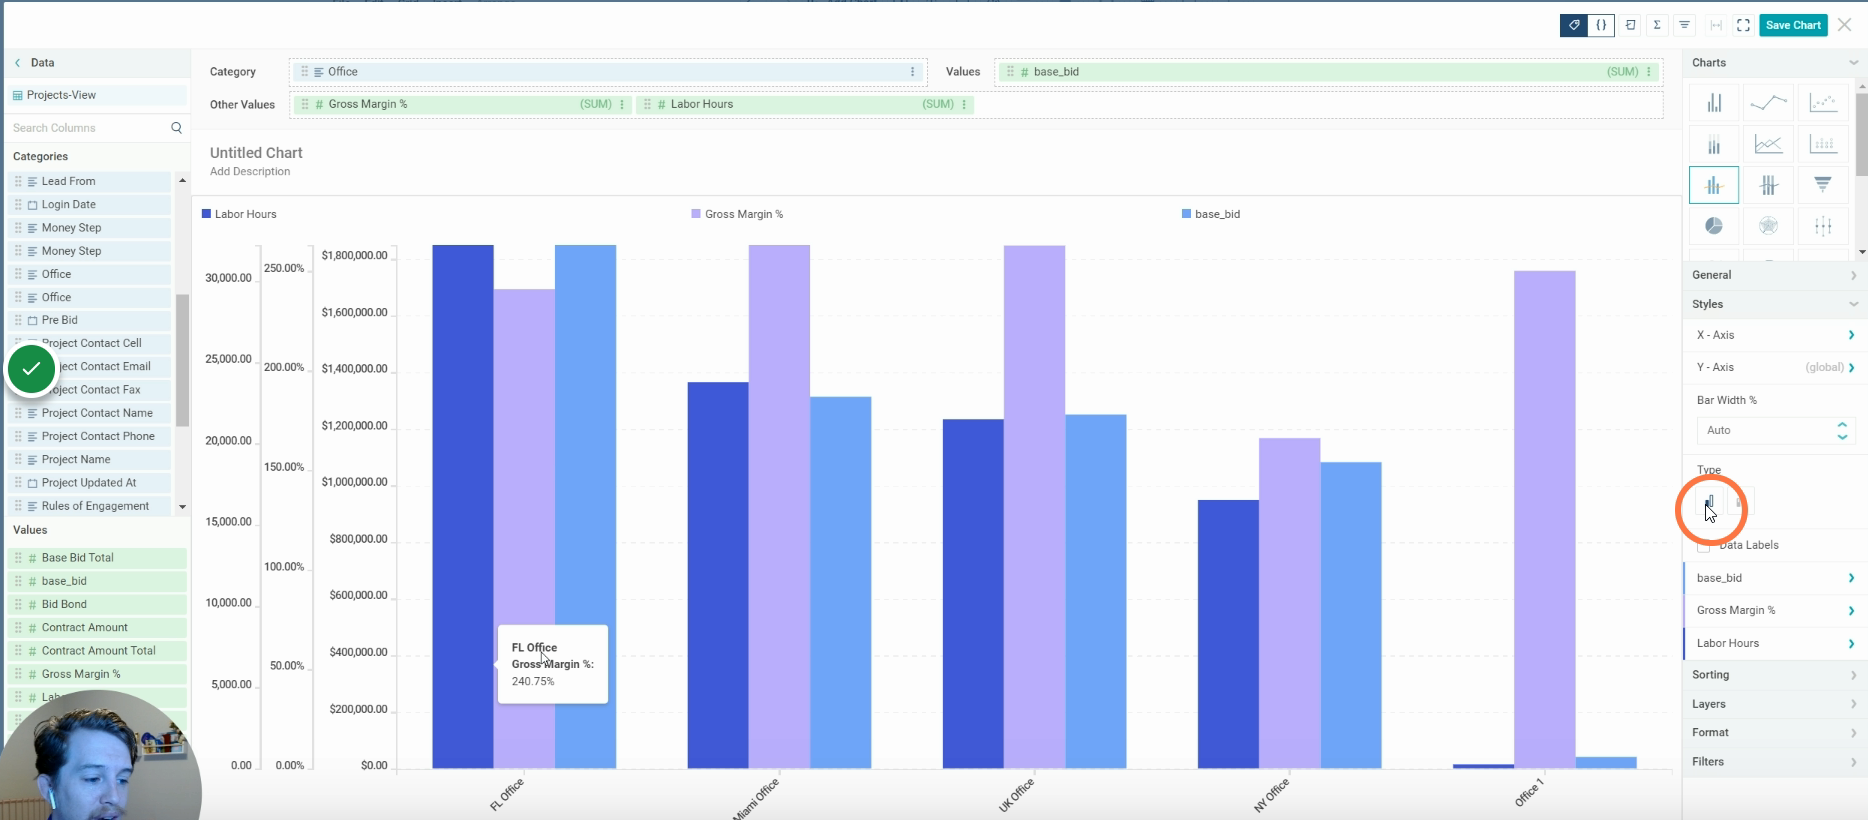
Task: Select the box plot chart type
Action: tap(1823, 226)
